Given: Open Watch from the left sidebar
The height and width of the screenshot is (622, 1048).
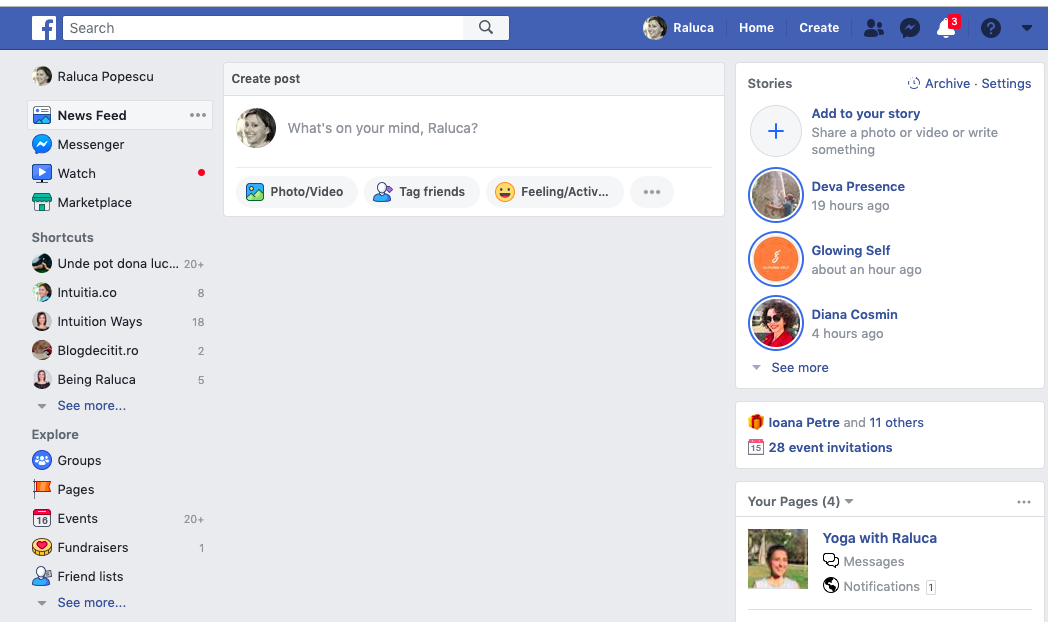Looking at the screenshot, I should point(76,173).
